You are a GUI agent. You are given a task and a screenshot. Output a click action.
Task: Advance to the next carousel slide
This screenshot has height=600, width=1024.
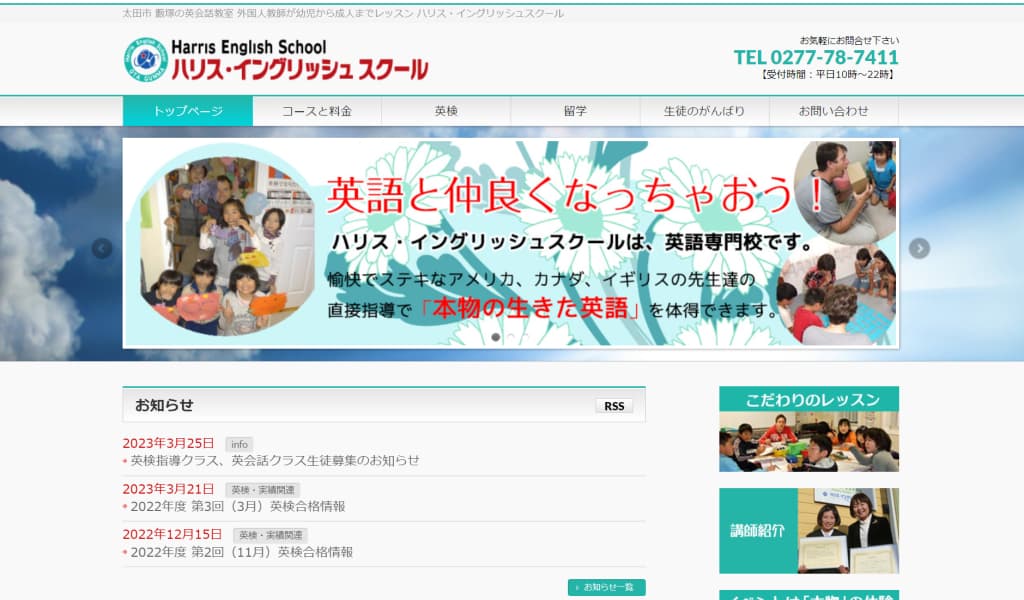pyautogui.click(x=919, y=248)
